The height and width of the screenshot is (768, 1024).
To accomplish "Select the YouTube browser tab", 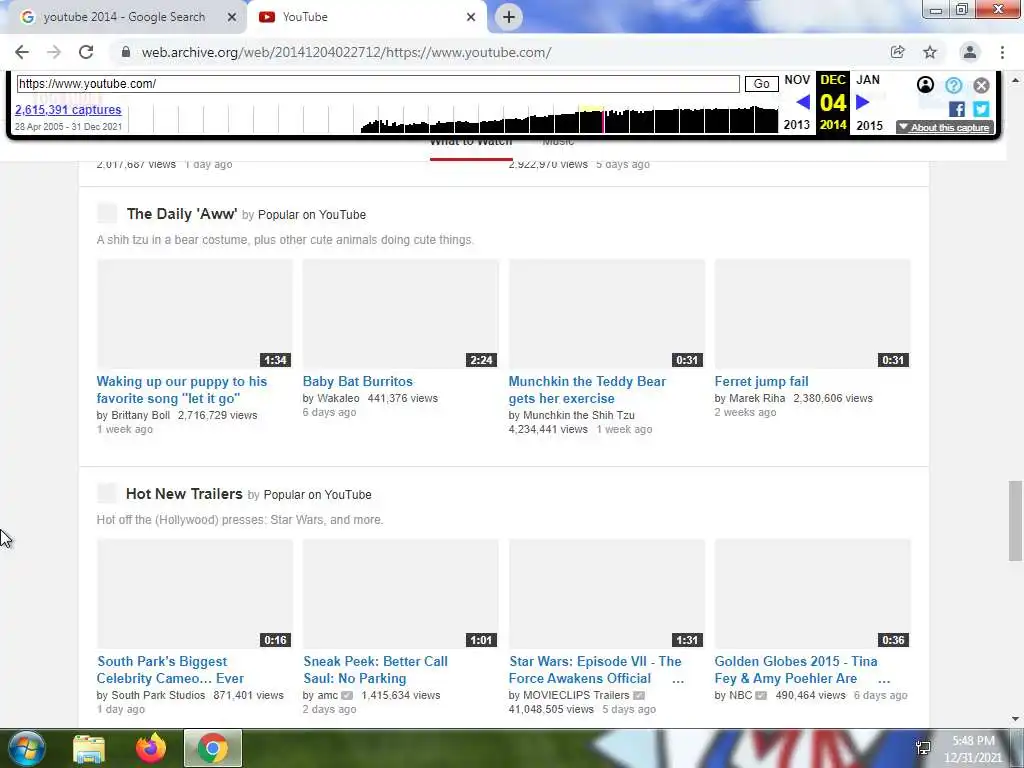I will (x=366, y=17).
